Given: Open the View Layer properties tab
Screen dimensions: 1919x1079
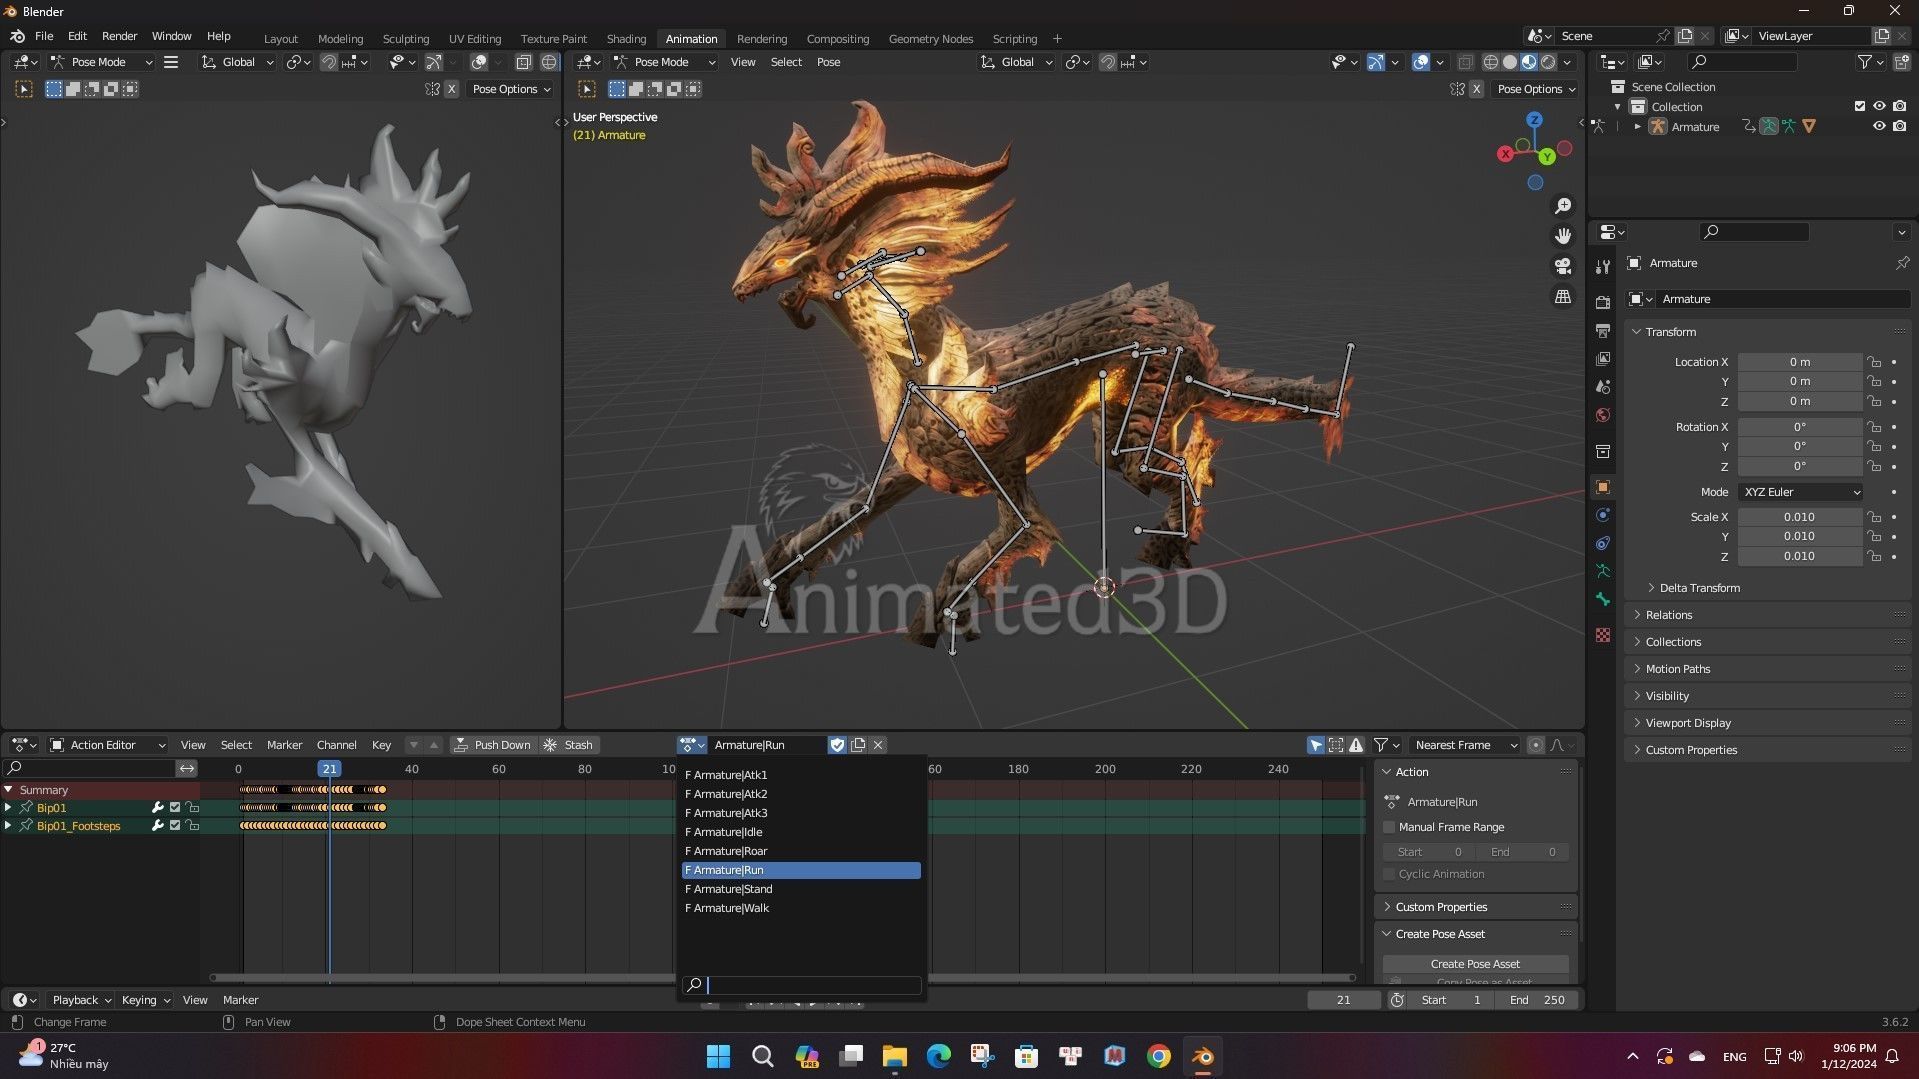Looking at the screenshot, I should pos(1603,358).
